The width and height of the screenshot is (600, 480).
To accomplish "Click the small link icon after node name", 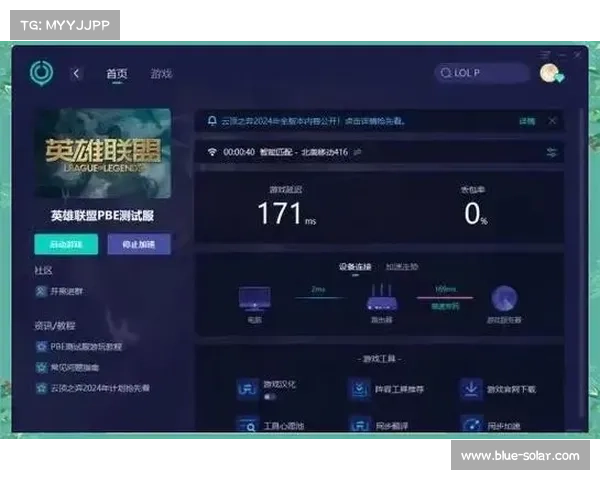I will [x=357, y=152].
